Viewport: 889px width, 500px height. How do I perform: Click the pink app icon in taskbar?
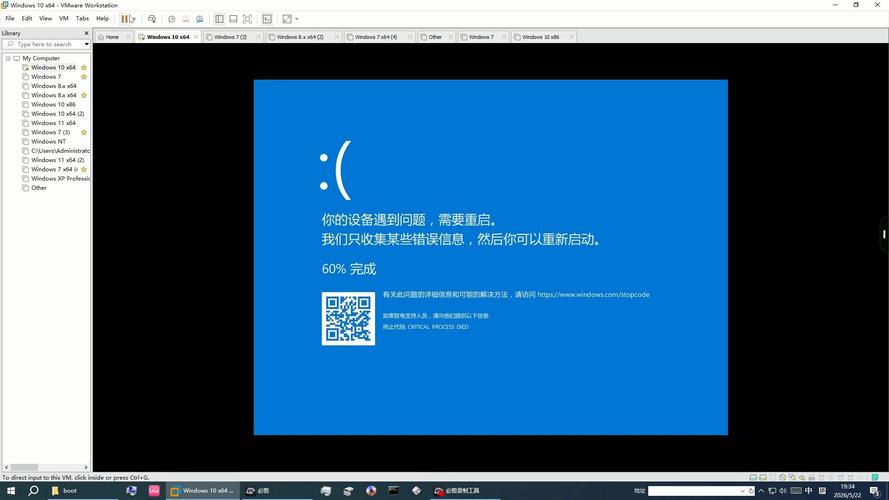[x=154, y=491]
